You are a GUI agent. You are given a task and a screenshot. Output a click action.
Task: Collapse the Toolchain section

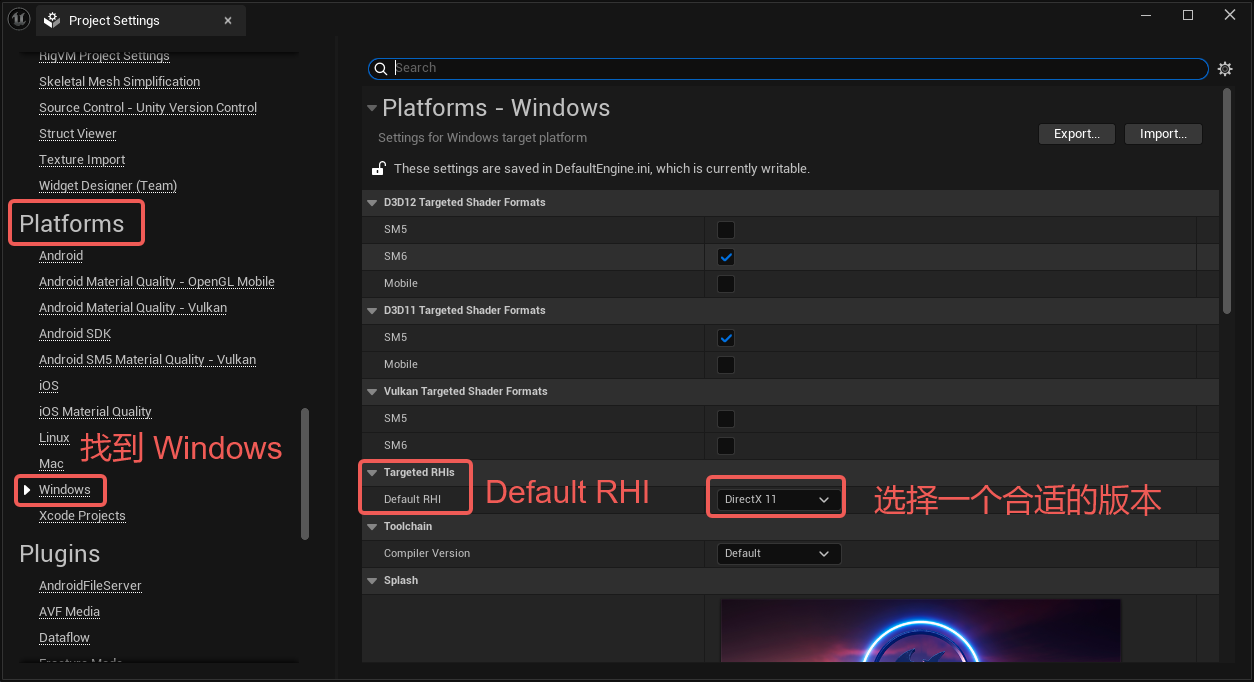point(372,526)
